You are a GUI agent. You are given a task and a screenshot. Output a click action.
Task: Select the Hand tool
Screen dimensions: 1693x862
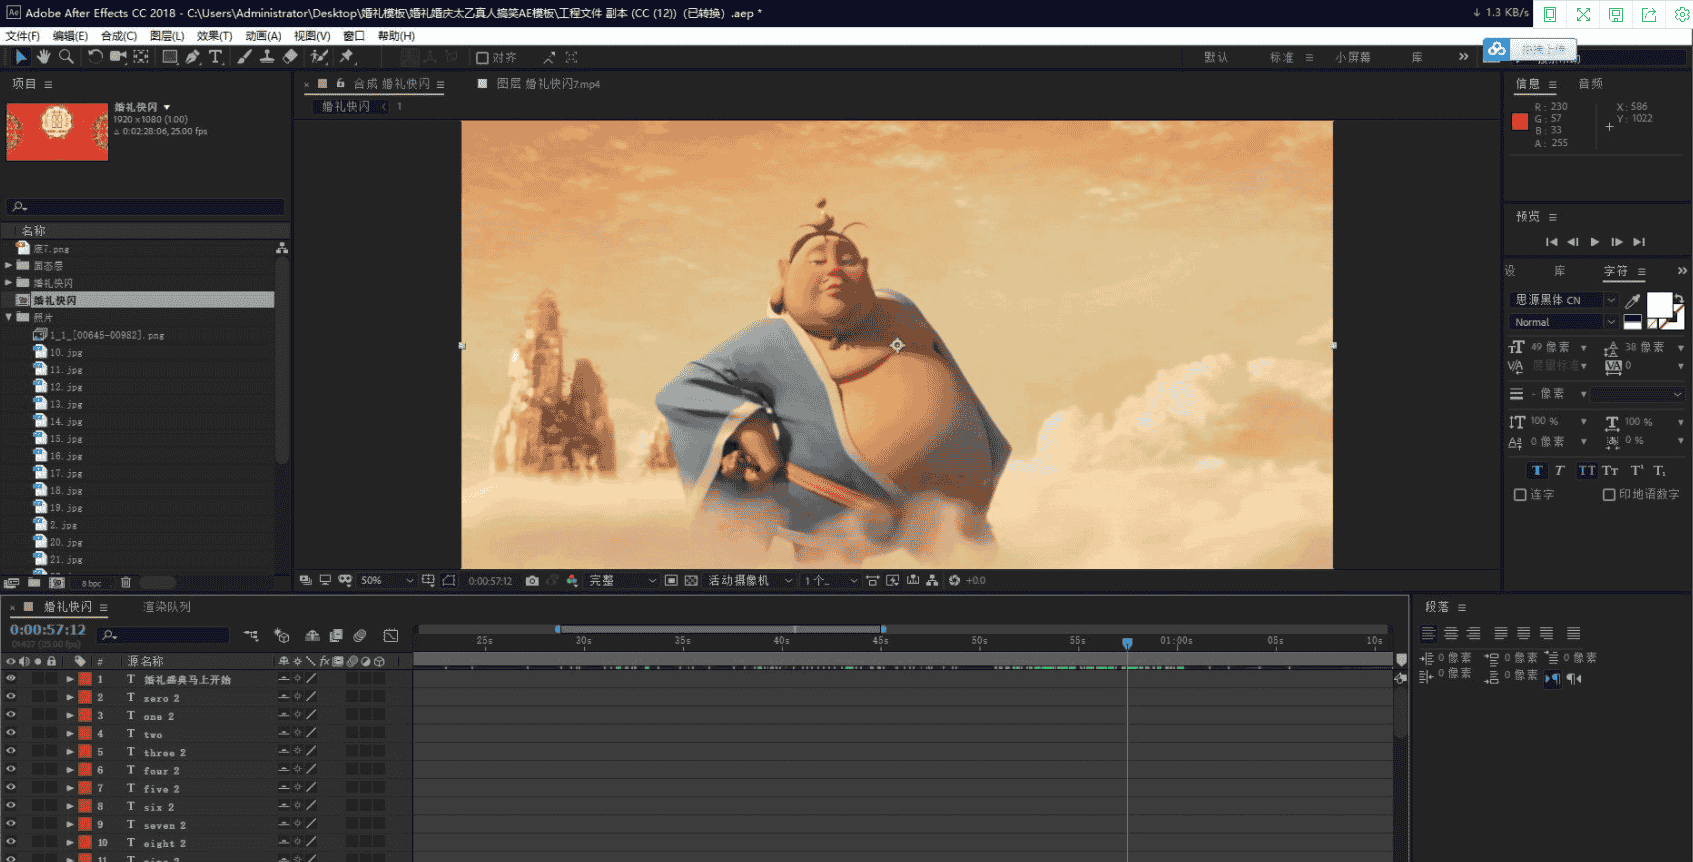(x=43, y=57)
